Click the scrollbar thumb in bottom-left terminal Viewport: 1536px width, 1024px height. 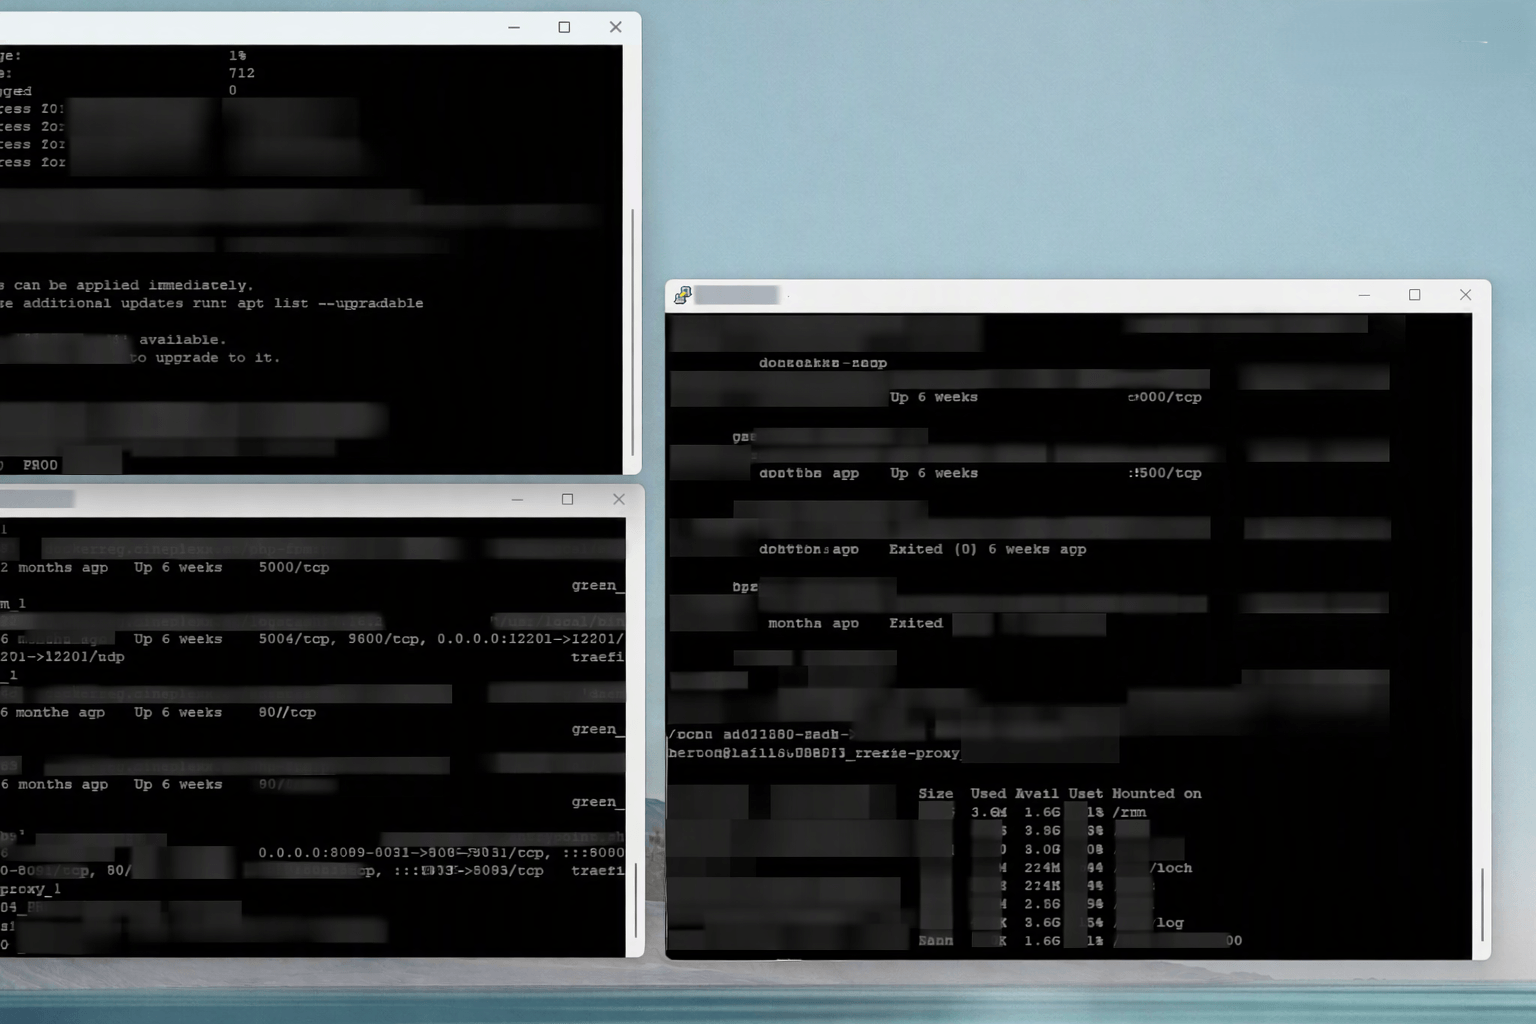(636, 898)
